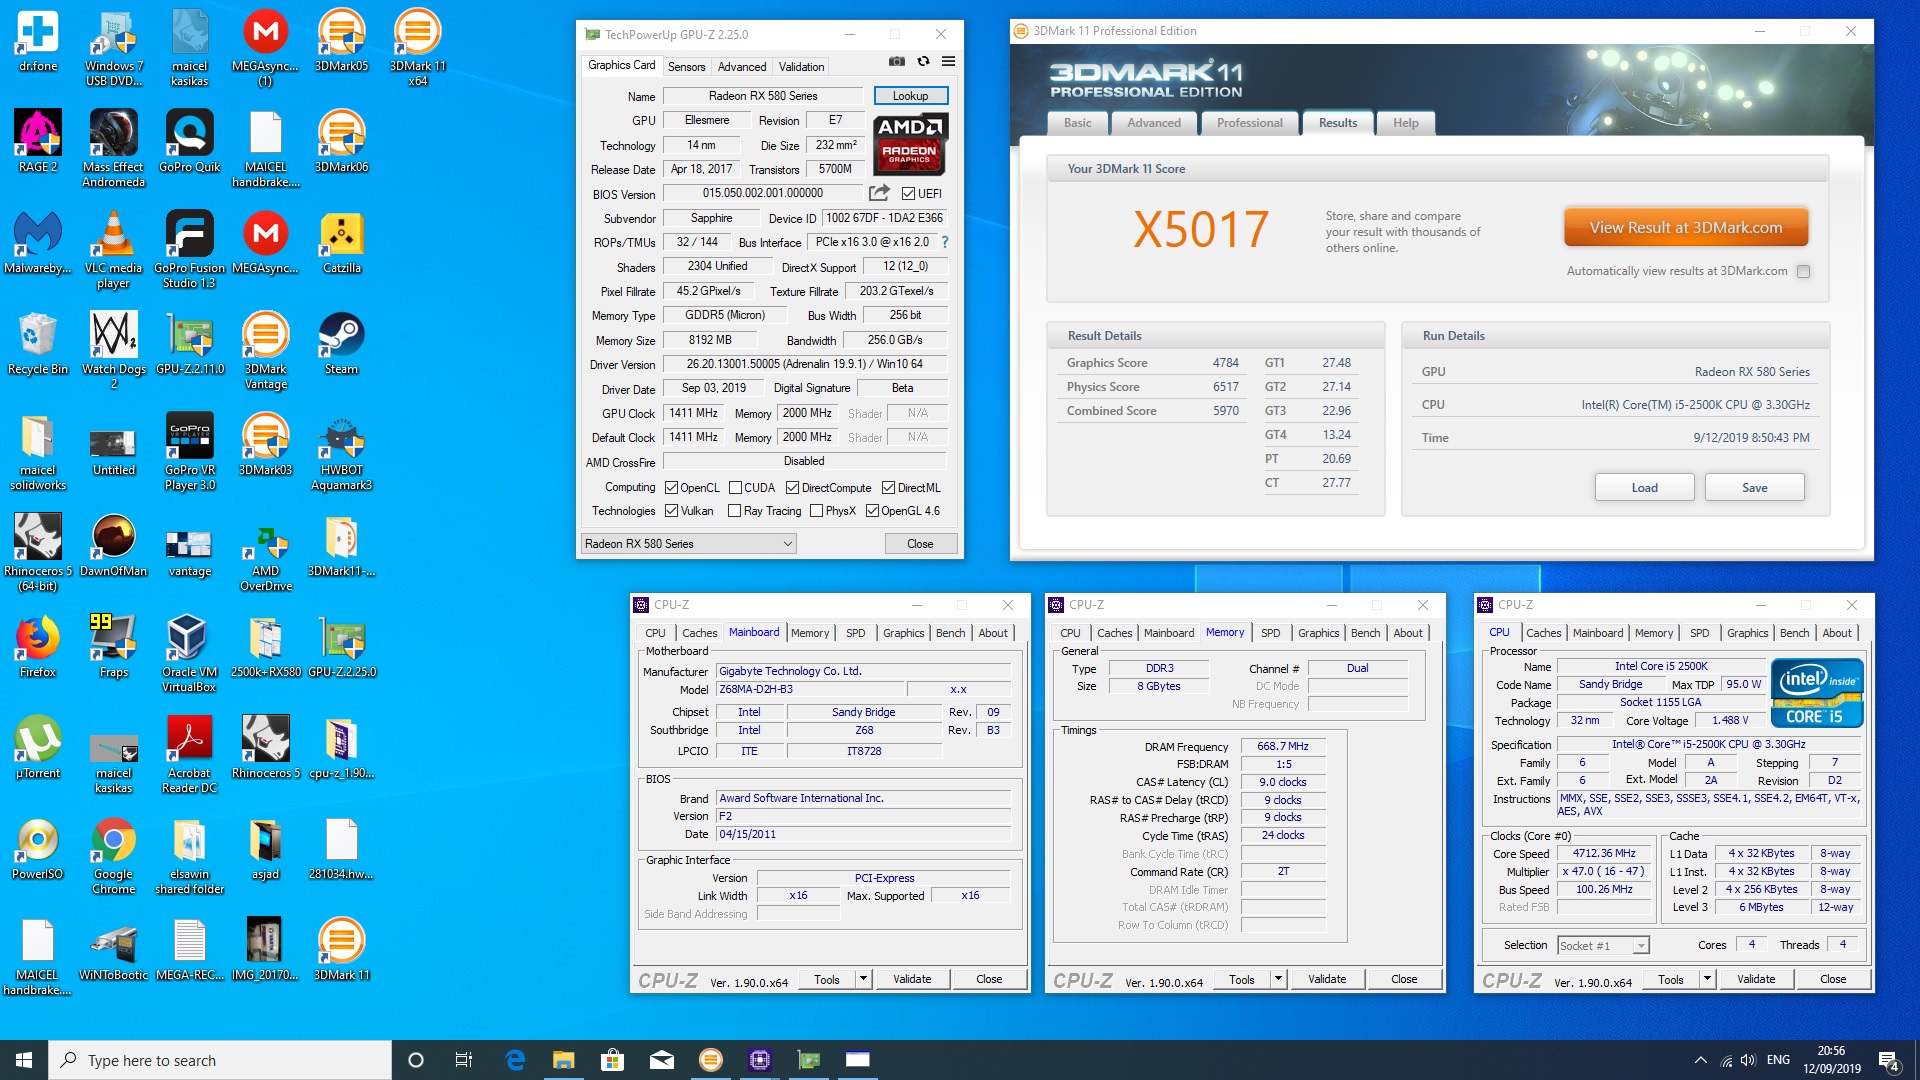Viewport: 1920px width, 1080px height.
Task: Click GPU-Z Name field Radeon RX 580
Action: pos(763,96)
